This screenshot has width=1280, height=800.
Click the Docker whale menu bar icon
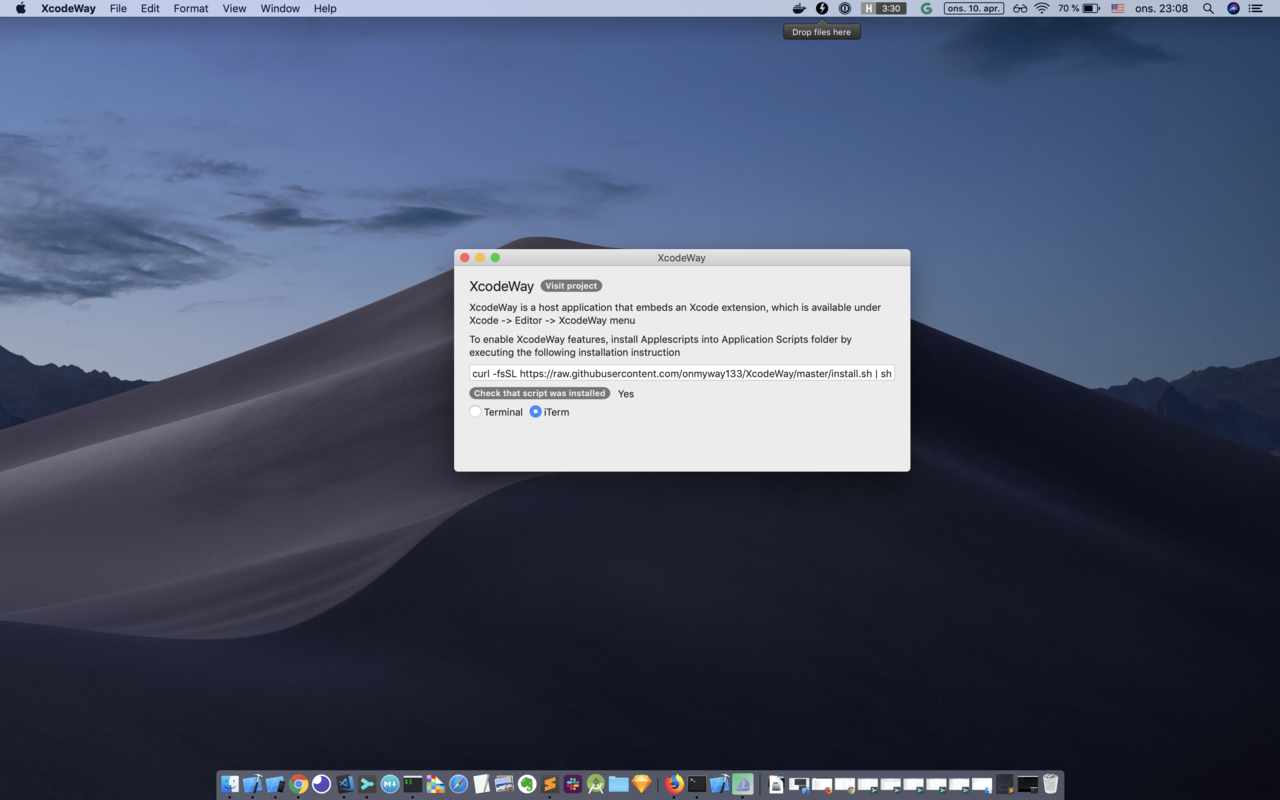(799, 8)
